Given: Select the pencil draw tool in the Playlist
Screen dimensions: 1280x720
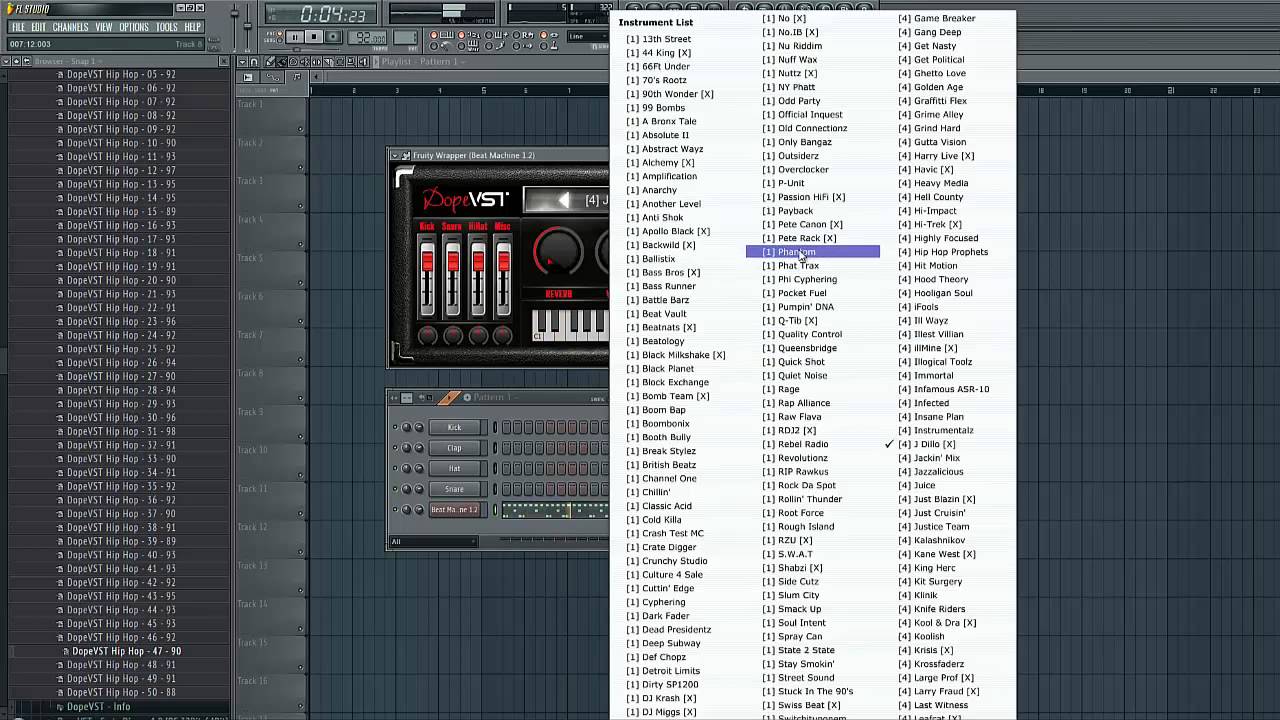Looking at the screenshot, I should tap(270, 61).
